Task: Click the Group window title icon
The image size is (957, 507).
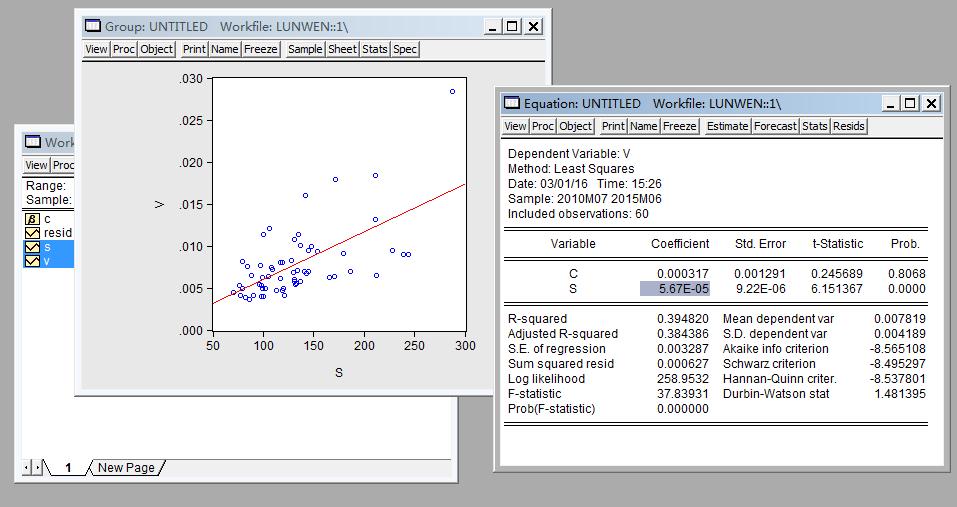Action: click(x=93, y=26)
